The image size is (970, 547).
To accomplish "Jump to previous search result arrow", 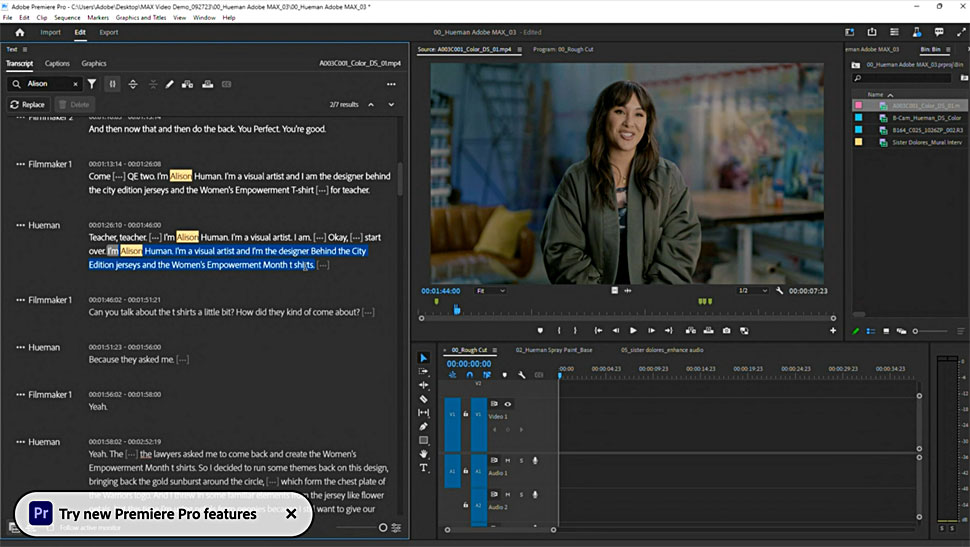I will click(x=371, y=105).
